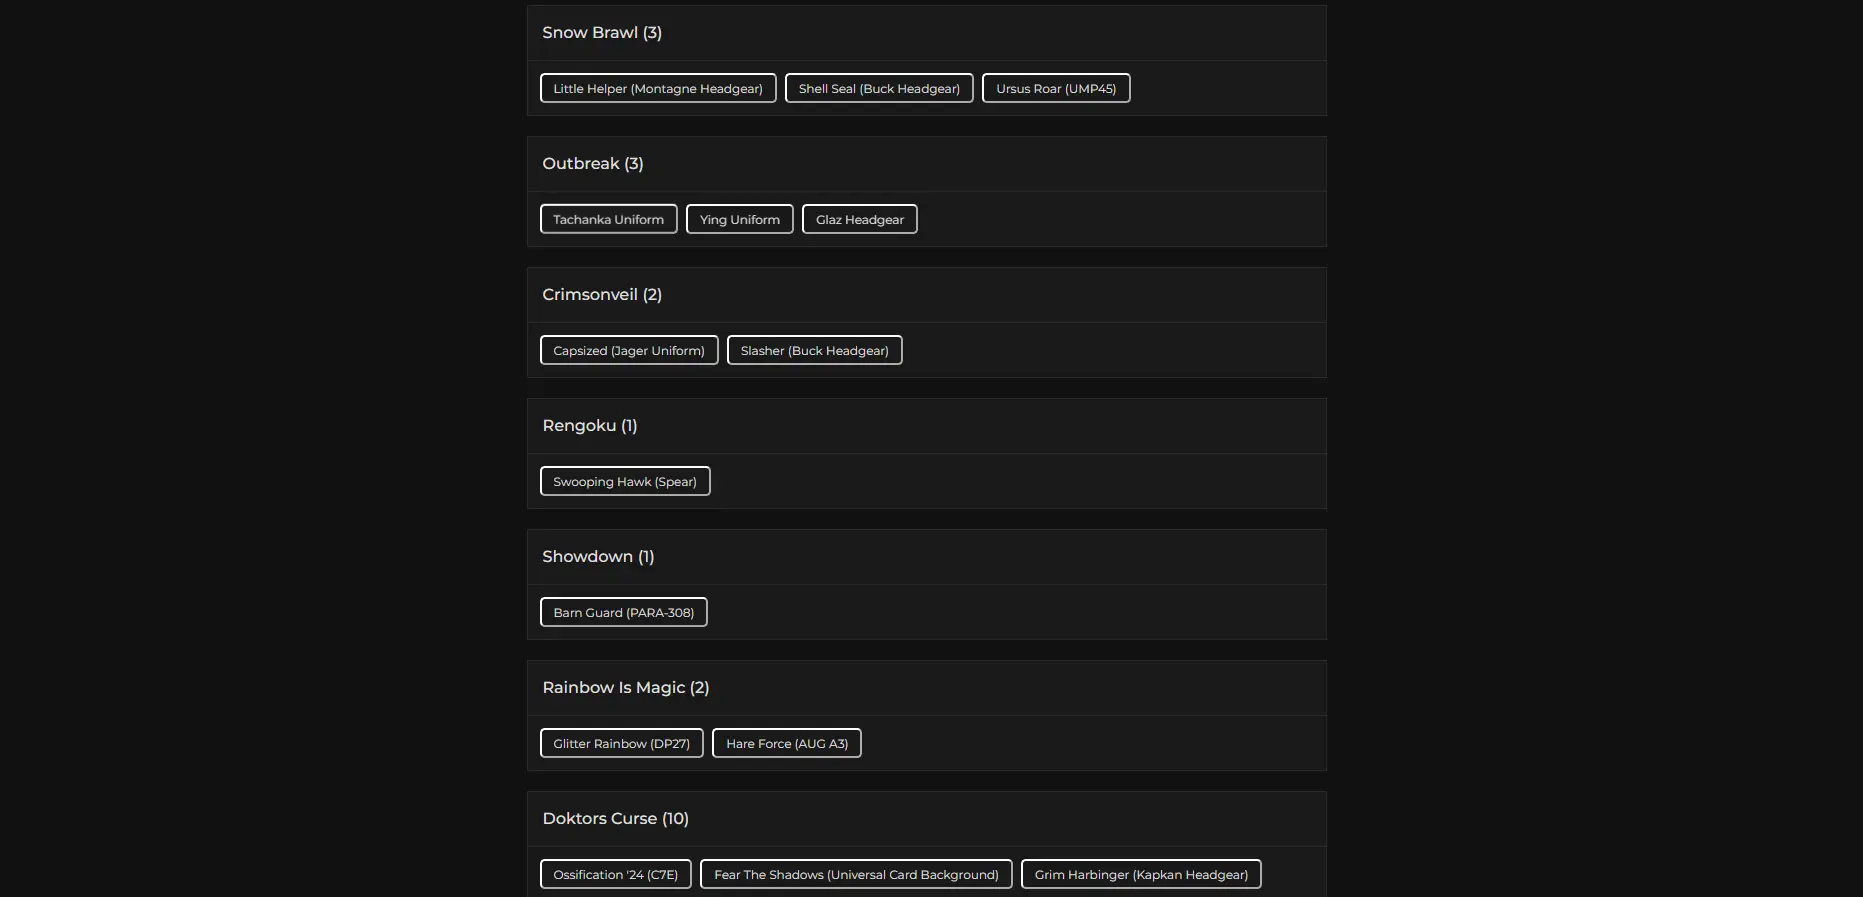Select the Doktors Curse (10) header

coord(615,819)
